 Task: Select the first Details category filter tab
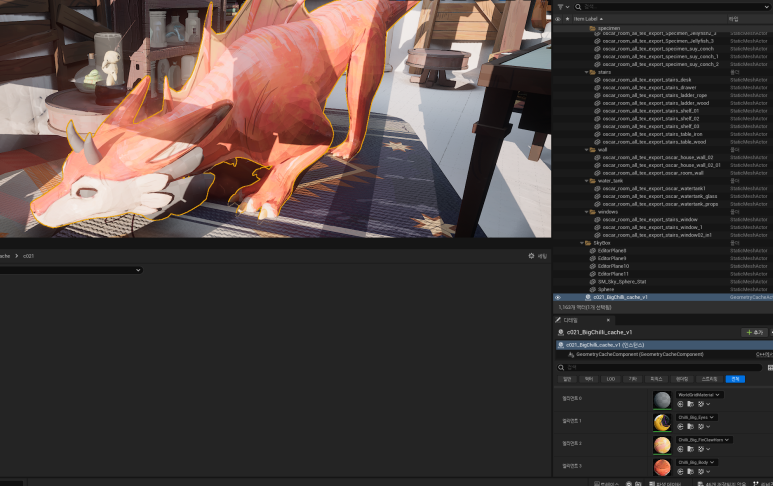coord(567,379)
